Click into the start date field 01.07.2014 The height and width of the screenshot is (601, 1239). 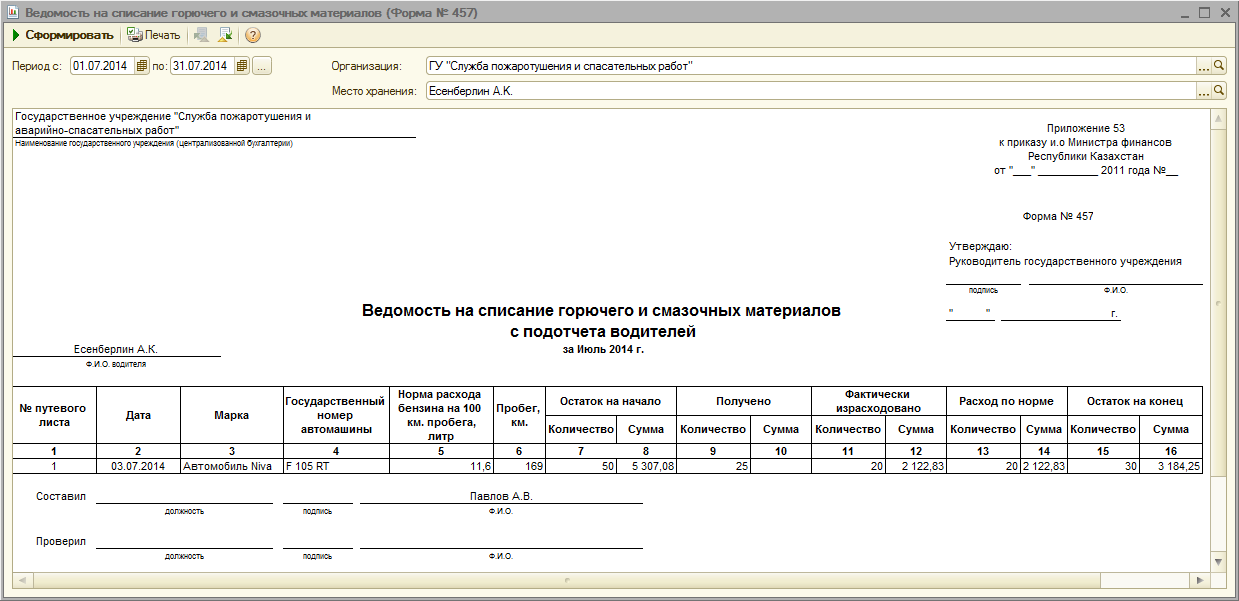click(100, 66)
